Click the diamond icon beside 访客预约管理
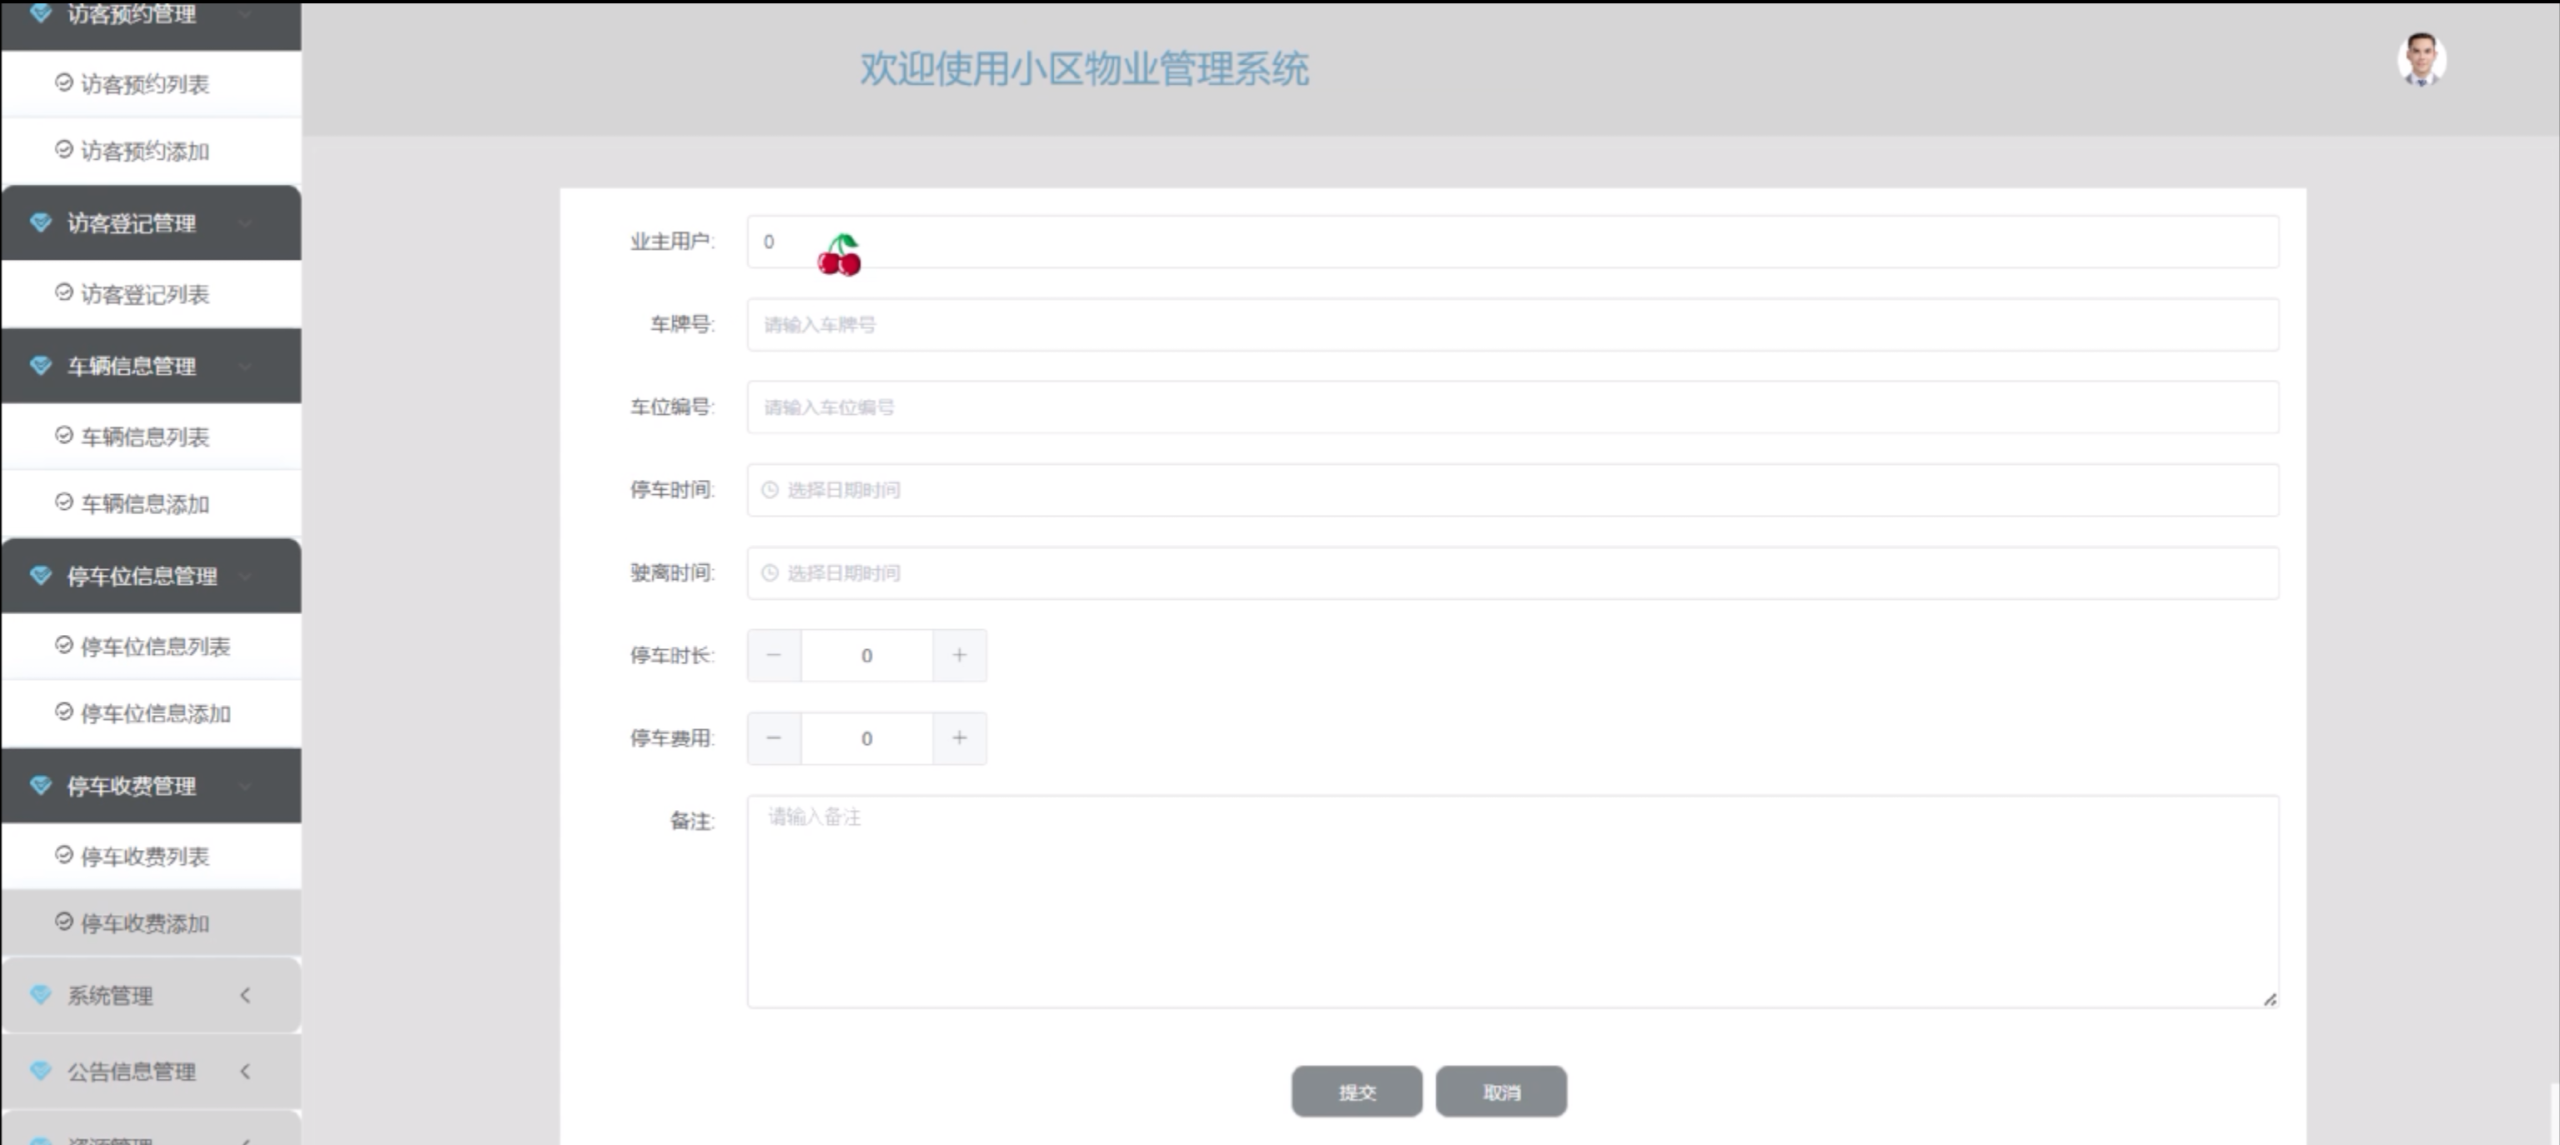 (x=40, y=13)
